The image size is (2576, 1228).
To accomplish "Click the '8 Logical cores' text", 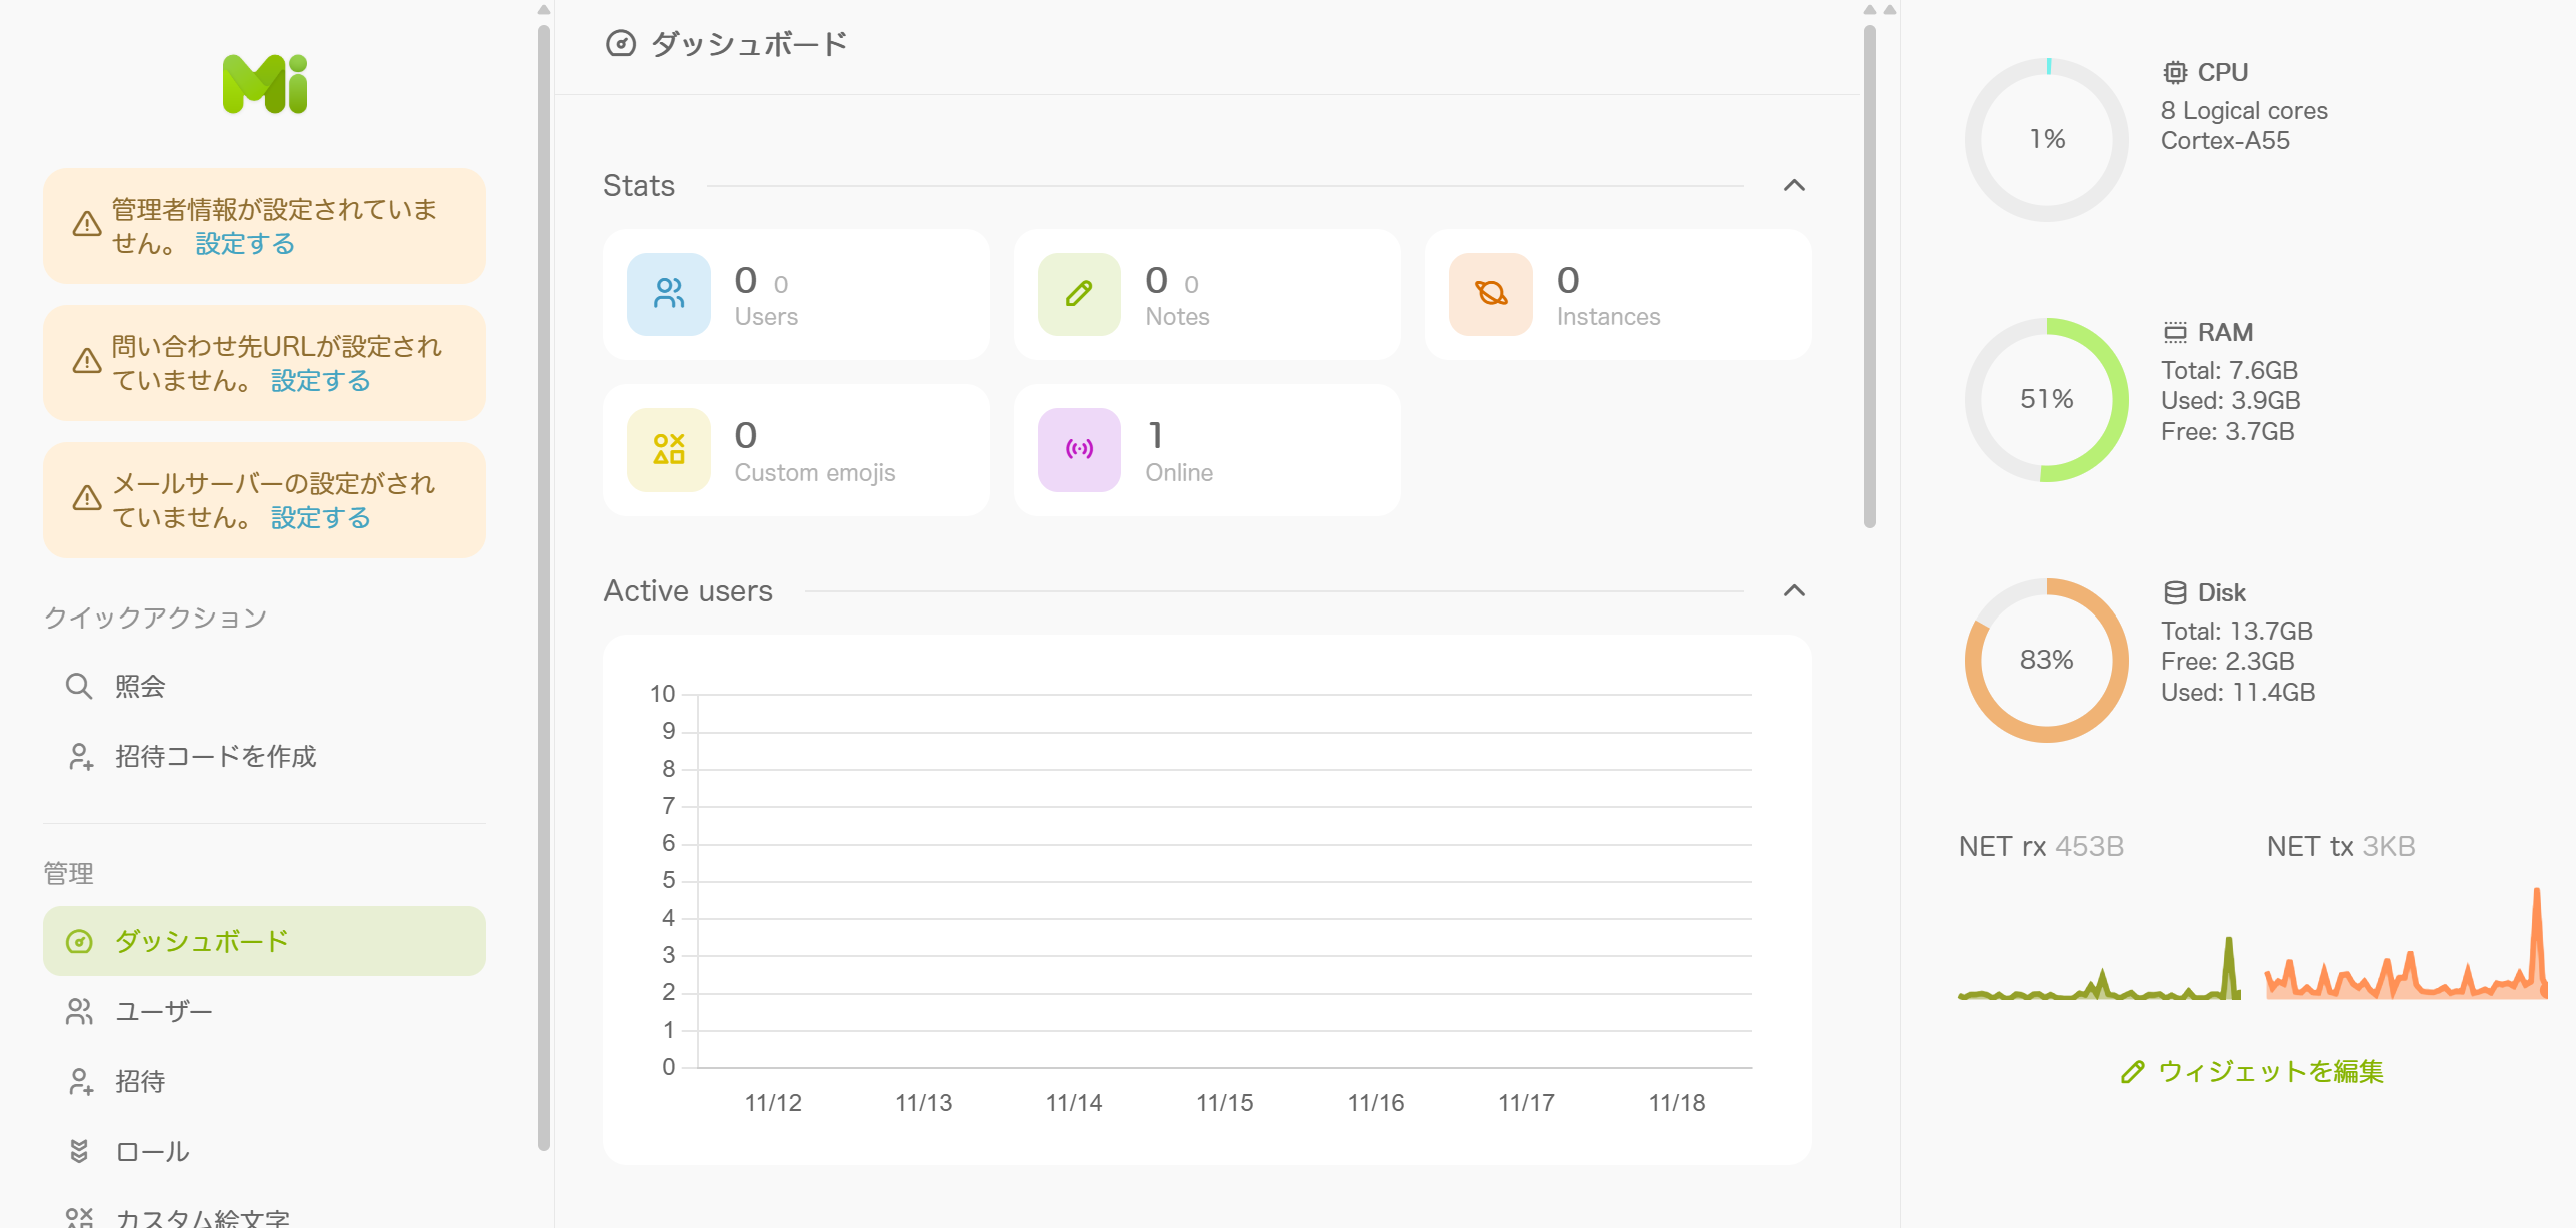I will tap(2244, 111).
